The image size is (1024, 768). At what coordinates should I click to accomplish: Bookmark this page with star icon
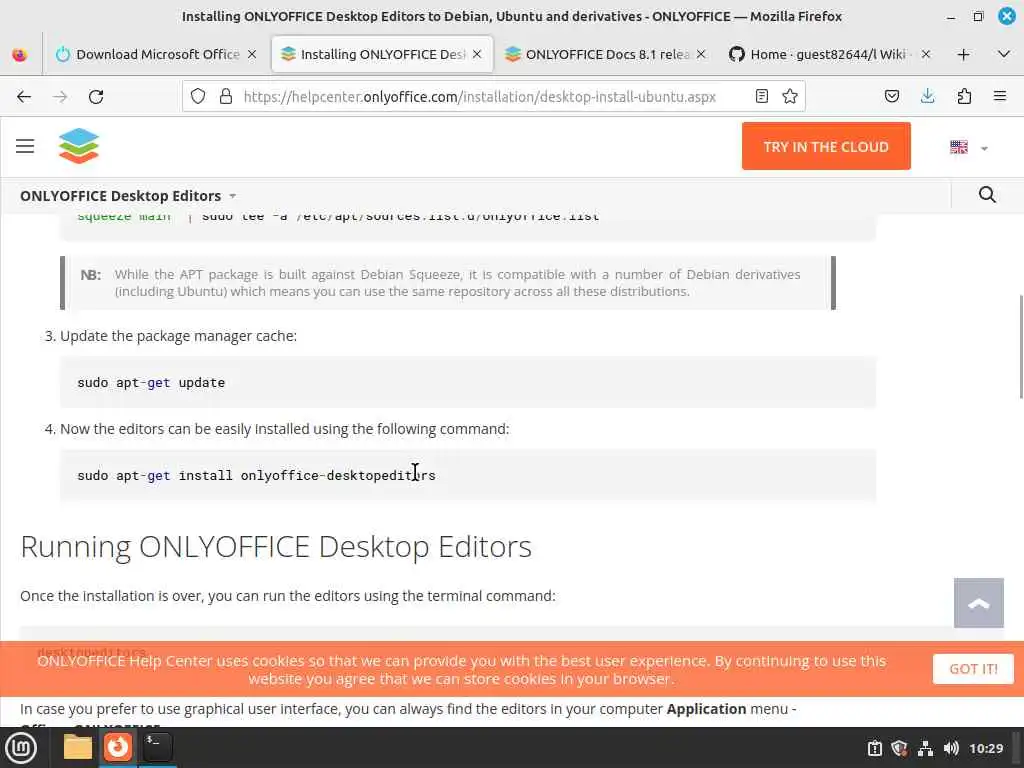click(790, 97)
